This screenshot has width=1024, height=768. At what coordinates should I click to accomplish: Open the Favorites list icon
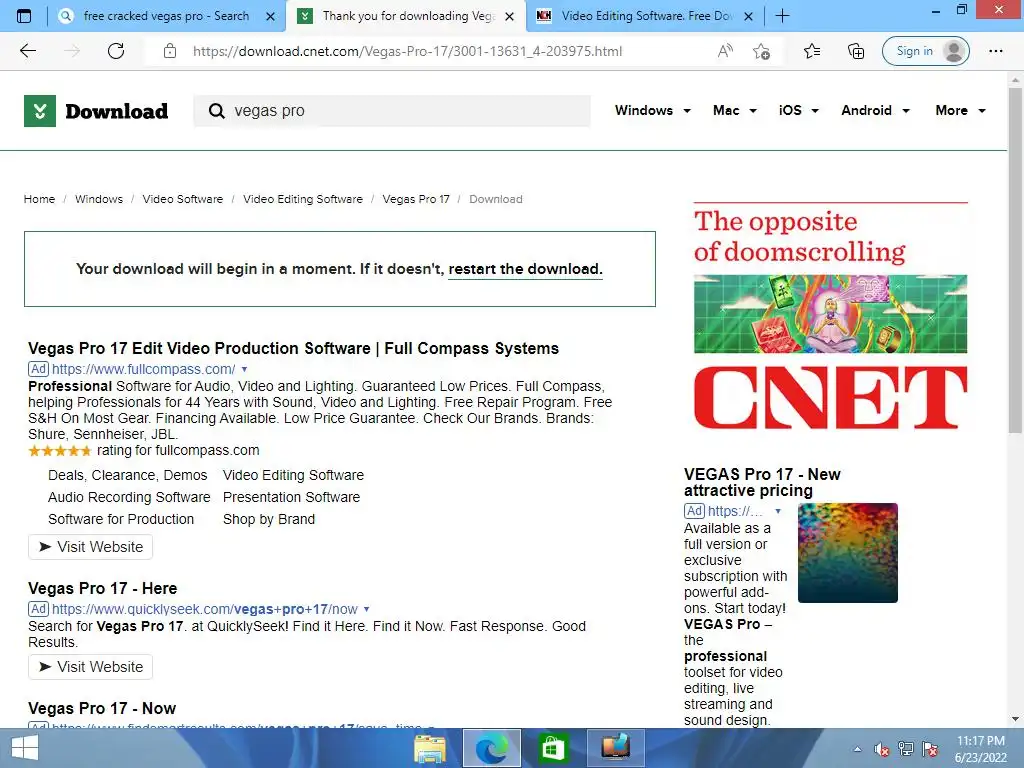coord(812,51)
